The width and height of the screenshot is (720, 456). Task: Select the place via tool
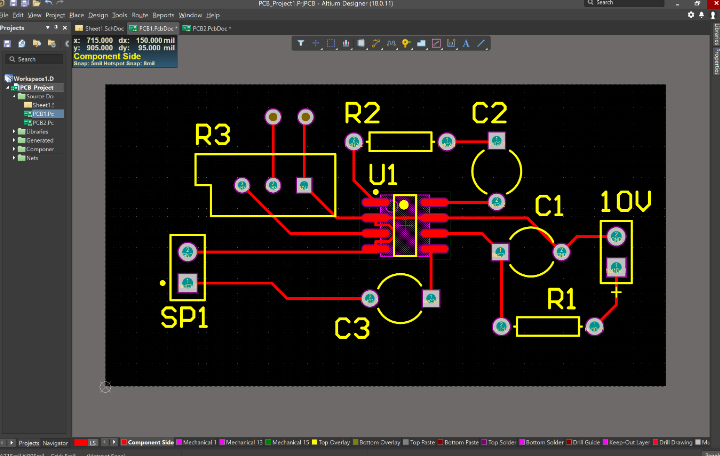[x=406, y=43]
